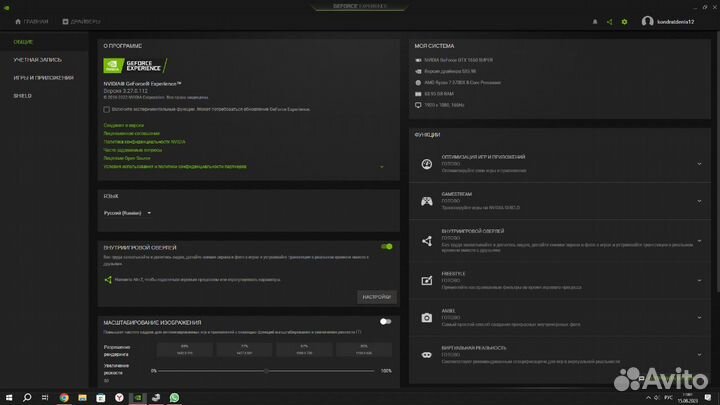Go to the Главная home tab
This screenshot has width=720, height=405.
32,22
